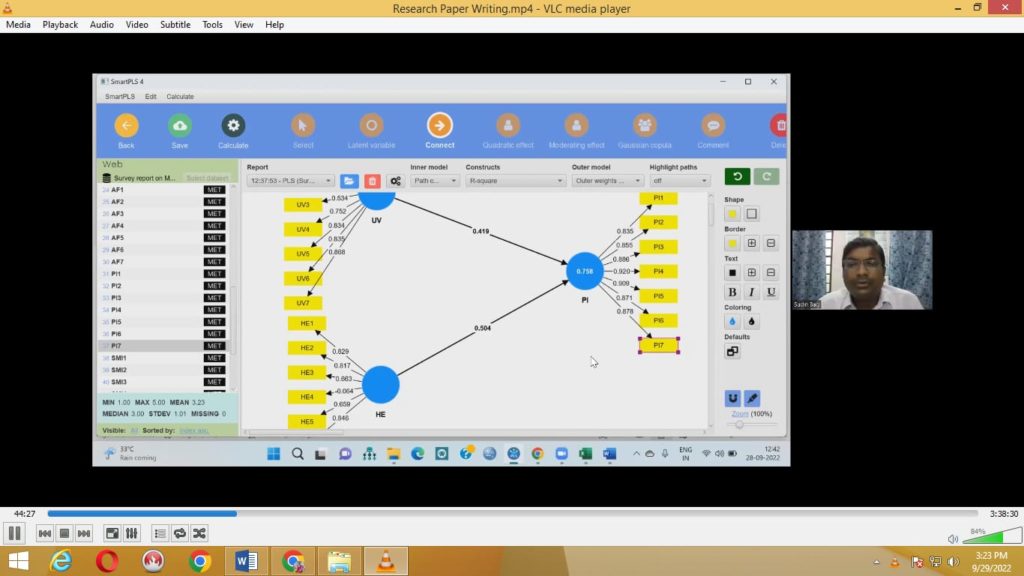Open the Windows Start button
This screenshot has height=576, width=1024.
coord(18,561)
